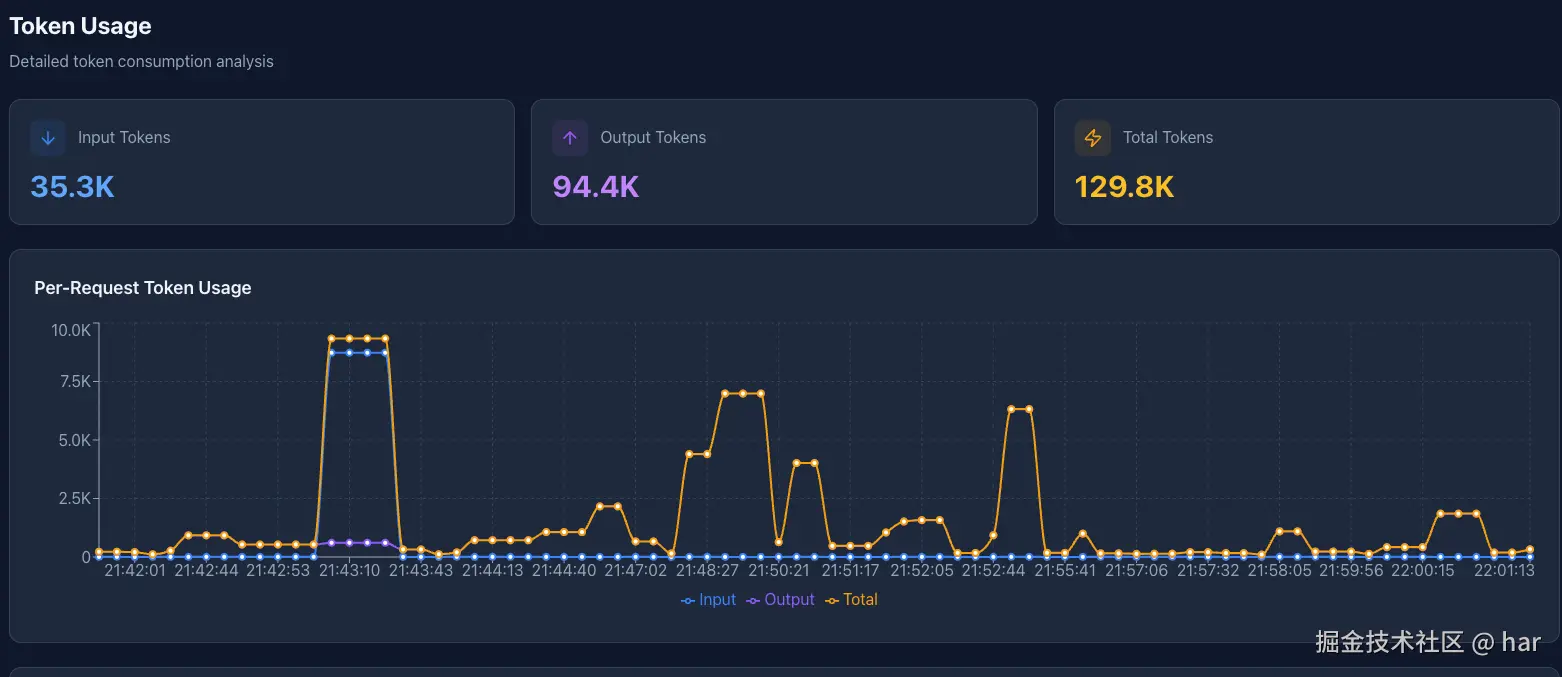This screenshot has height=677, width=1562.
Task: Click the orange Total legend marker dot
Action: point(831,599)
